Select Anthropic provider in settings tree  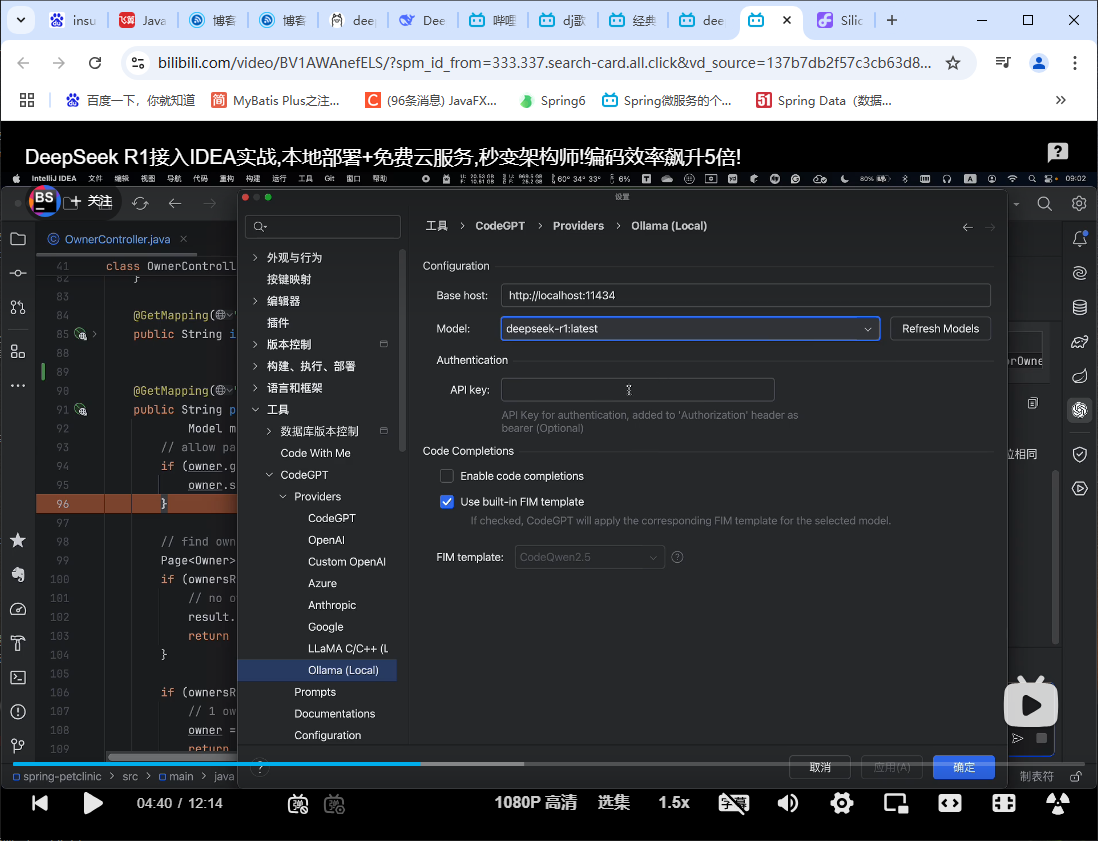tap(332, 605)
